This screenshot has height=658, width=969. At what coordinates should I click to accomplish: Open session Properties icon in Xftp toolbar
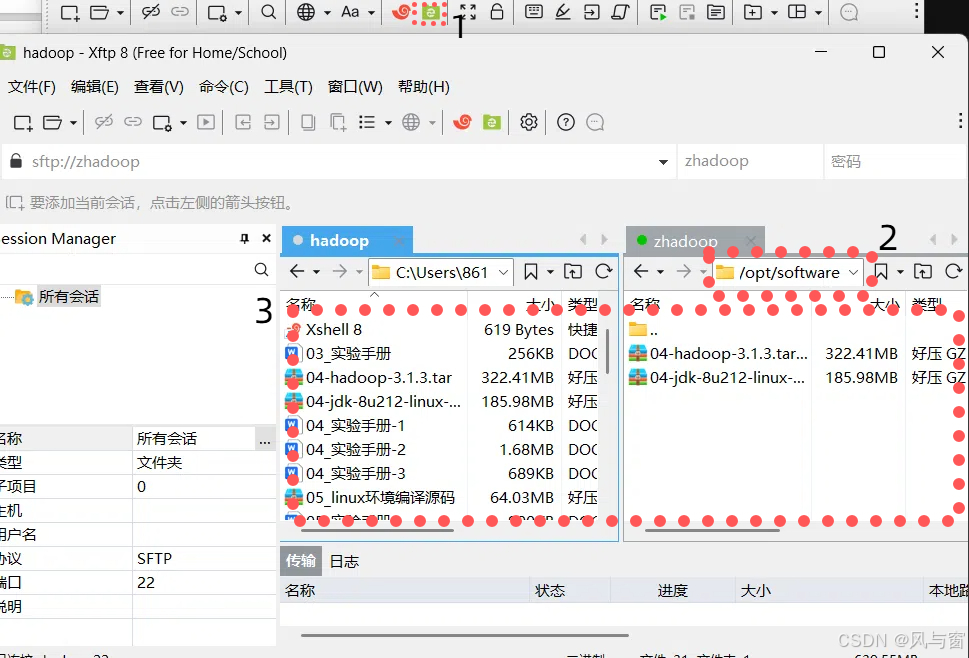tap(162, 122)
